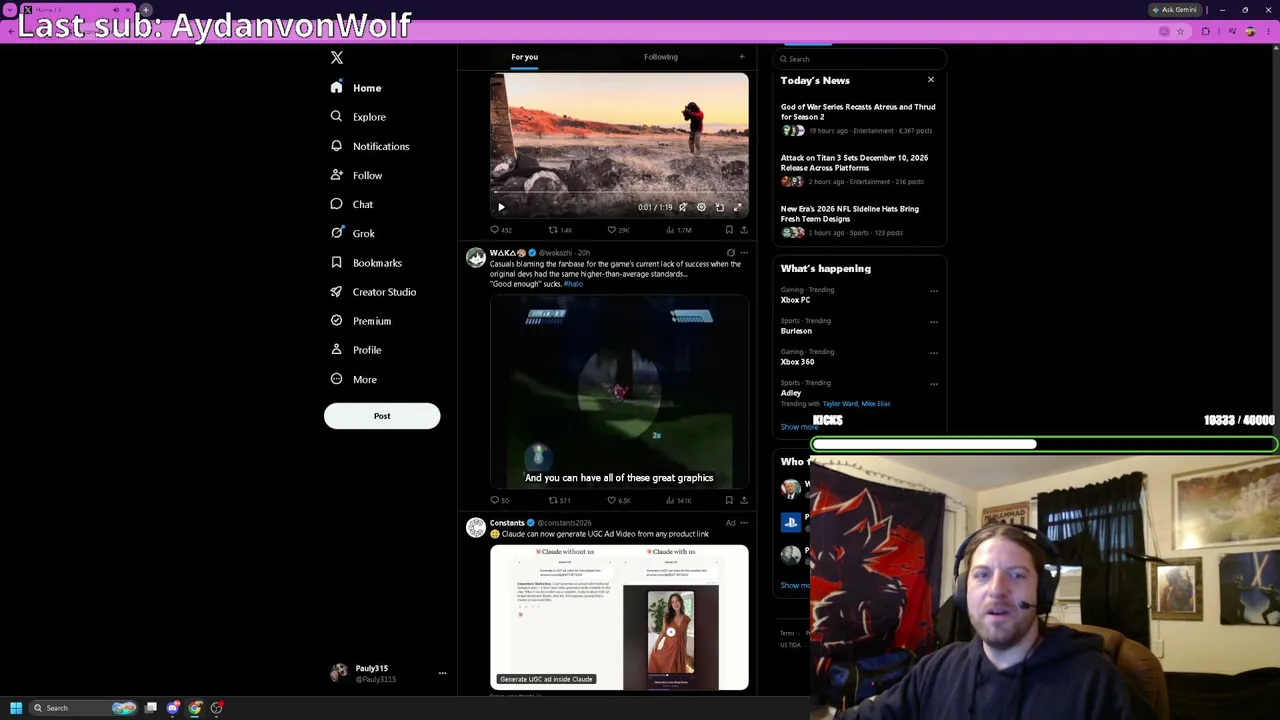Open Bookmarks in the sidebar
The width and height of the screenshot is (1280, 720).
click(x=366, y=263)
